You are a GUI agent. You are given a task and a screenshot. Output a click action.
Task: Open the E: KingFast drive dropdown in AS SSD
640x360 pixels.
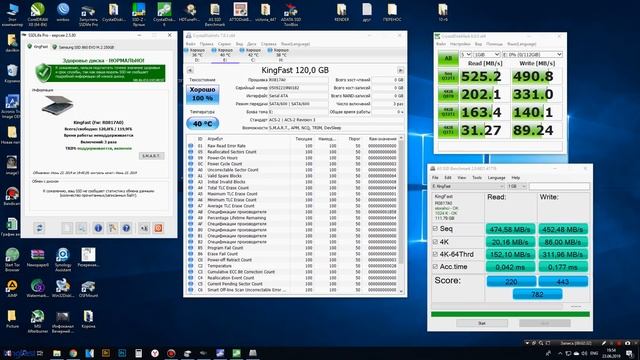(468, 186)
